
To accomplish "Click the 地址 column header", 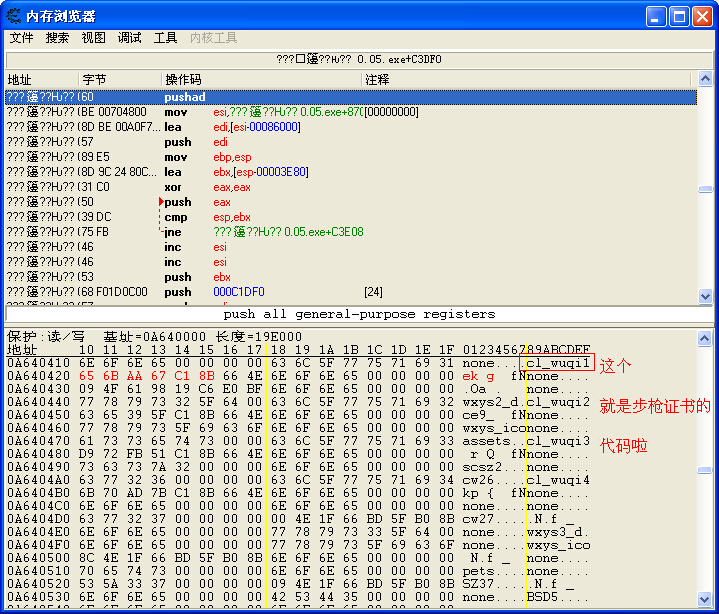I will coord(42,80).
